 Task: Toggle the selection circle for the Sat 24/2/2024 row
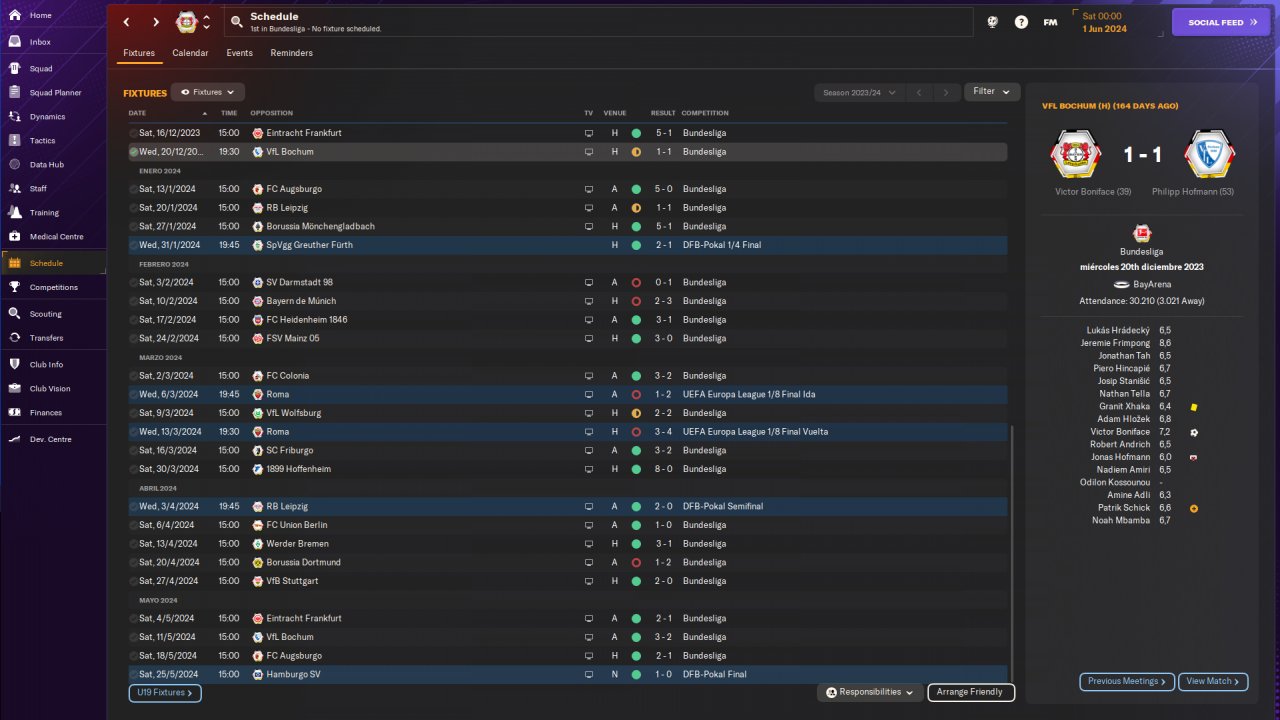tap(134, 338)
